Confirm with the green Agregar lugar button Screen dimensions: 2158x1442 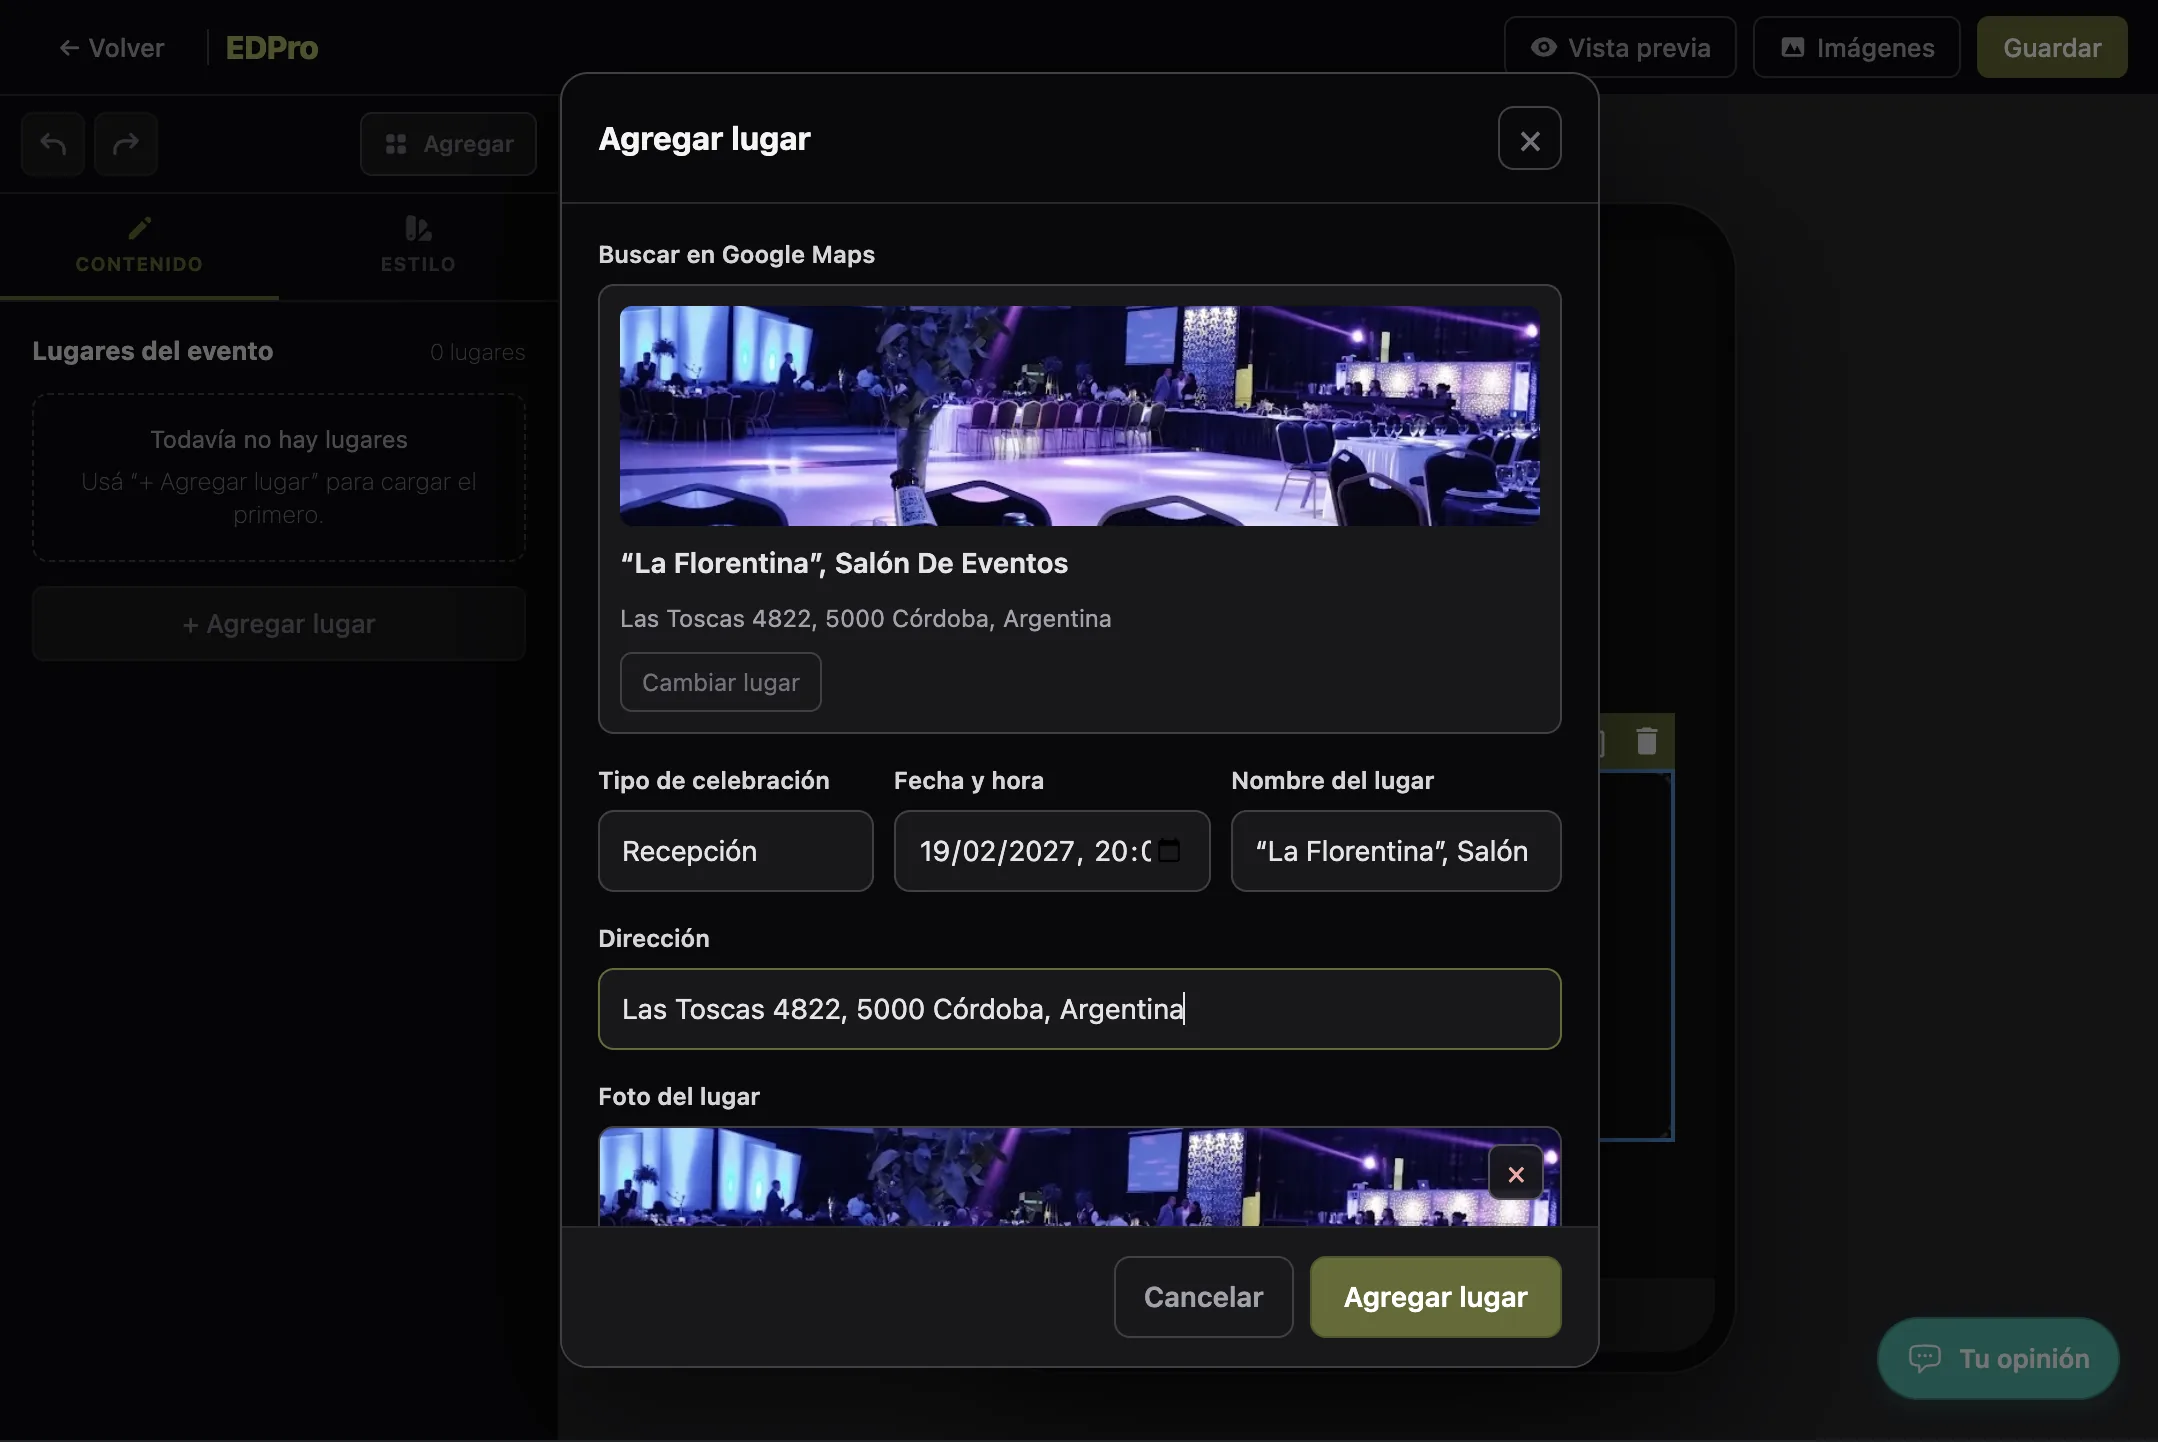(x=1435, y=1297)
